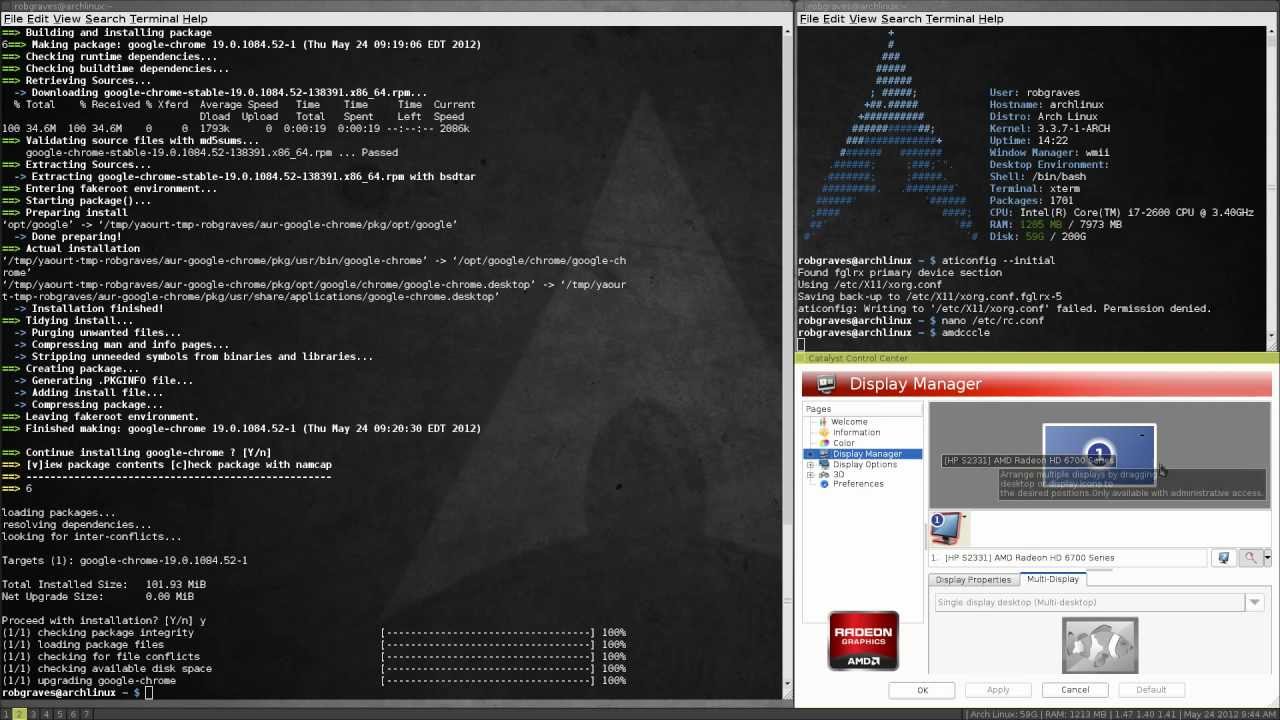
Task: Click OK in Catalyst Control Center
Action: (923, 690)
